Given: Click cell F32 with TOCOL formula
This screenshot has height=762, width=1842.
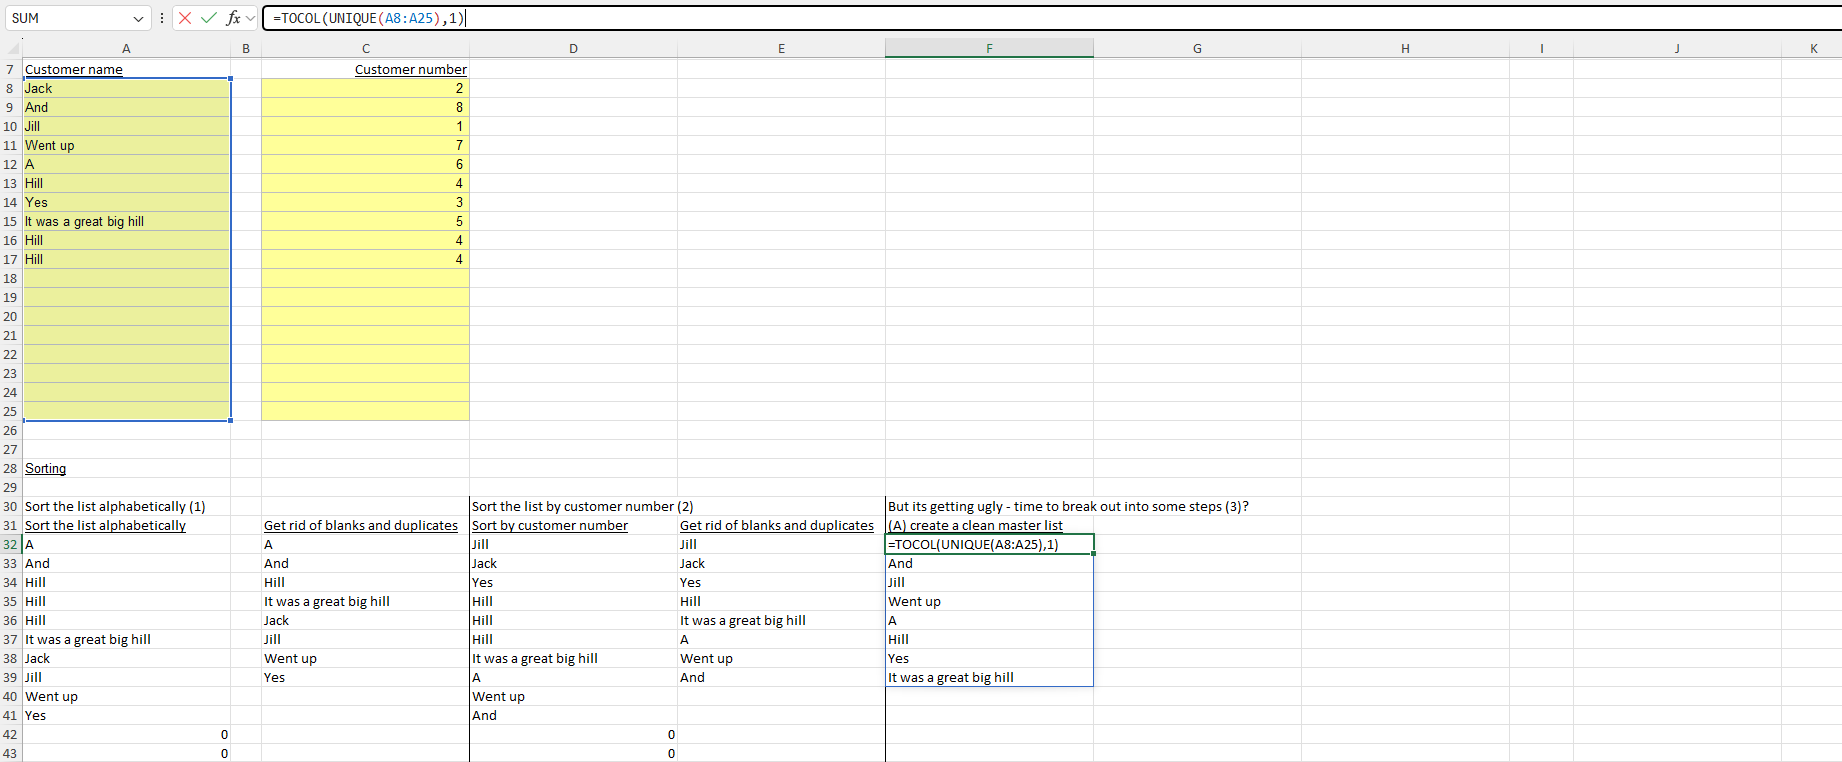Looking at the screenshot, I should [989, 544].
